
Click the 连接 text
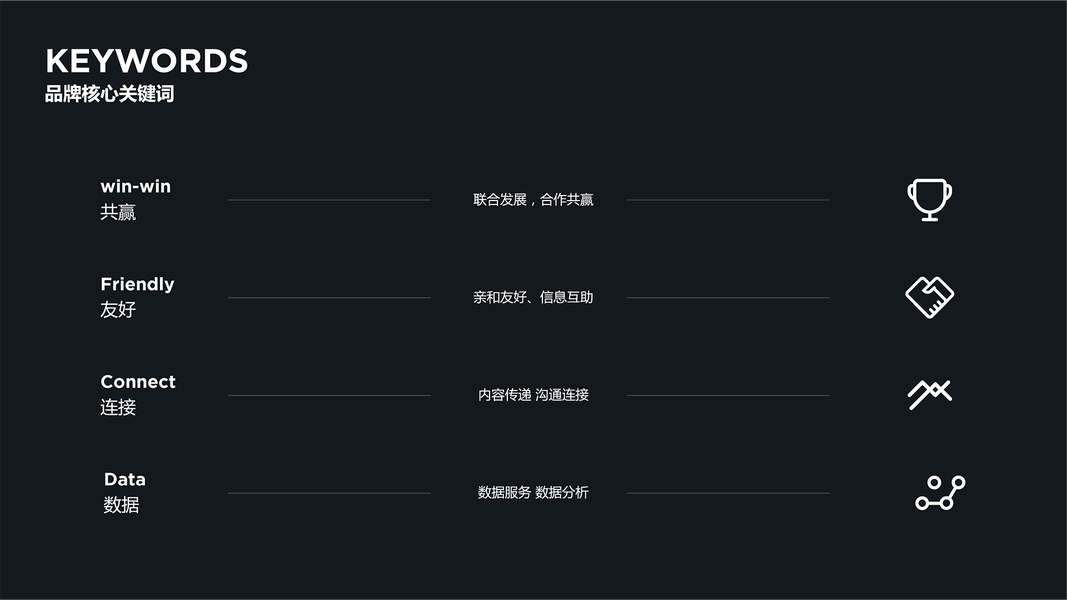click(x=118, y=408)
